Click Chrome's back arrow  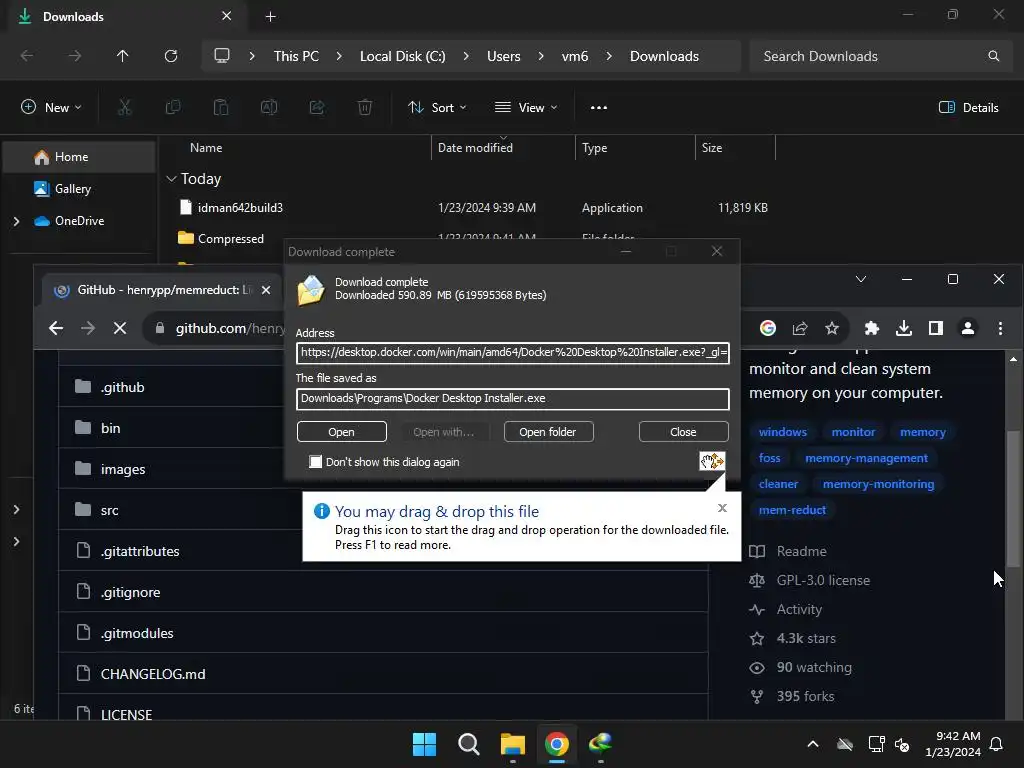pos(56,328)
